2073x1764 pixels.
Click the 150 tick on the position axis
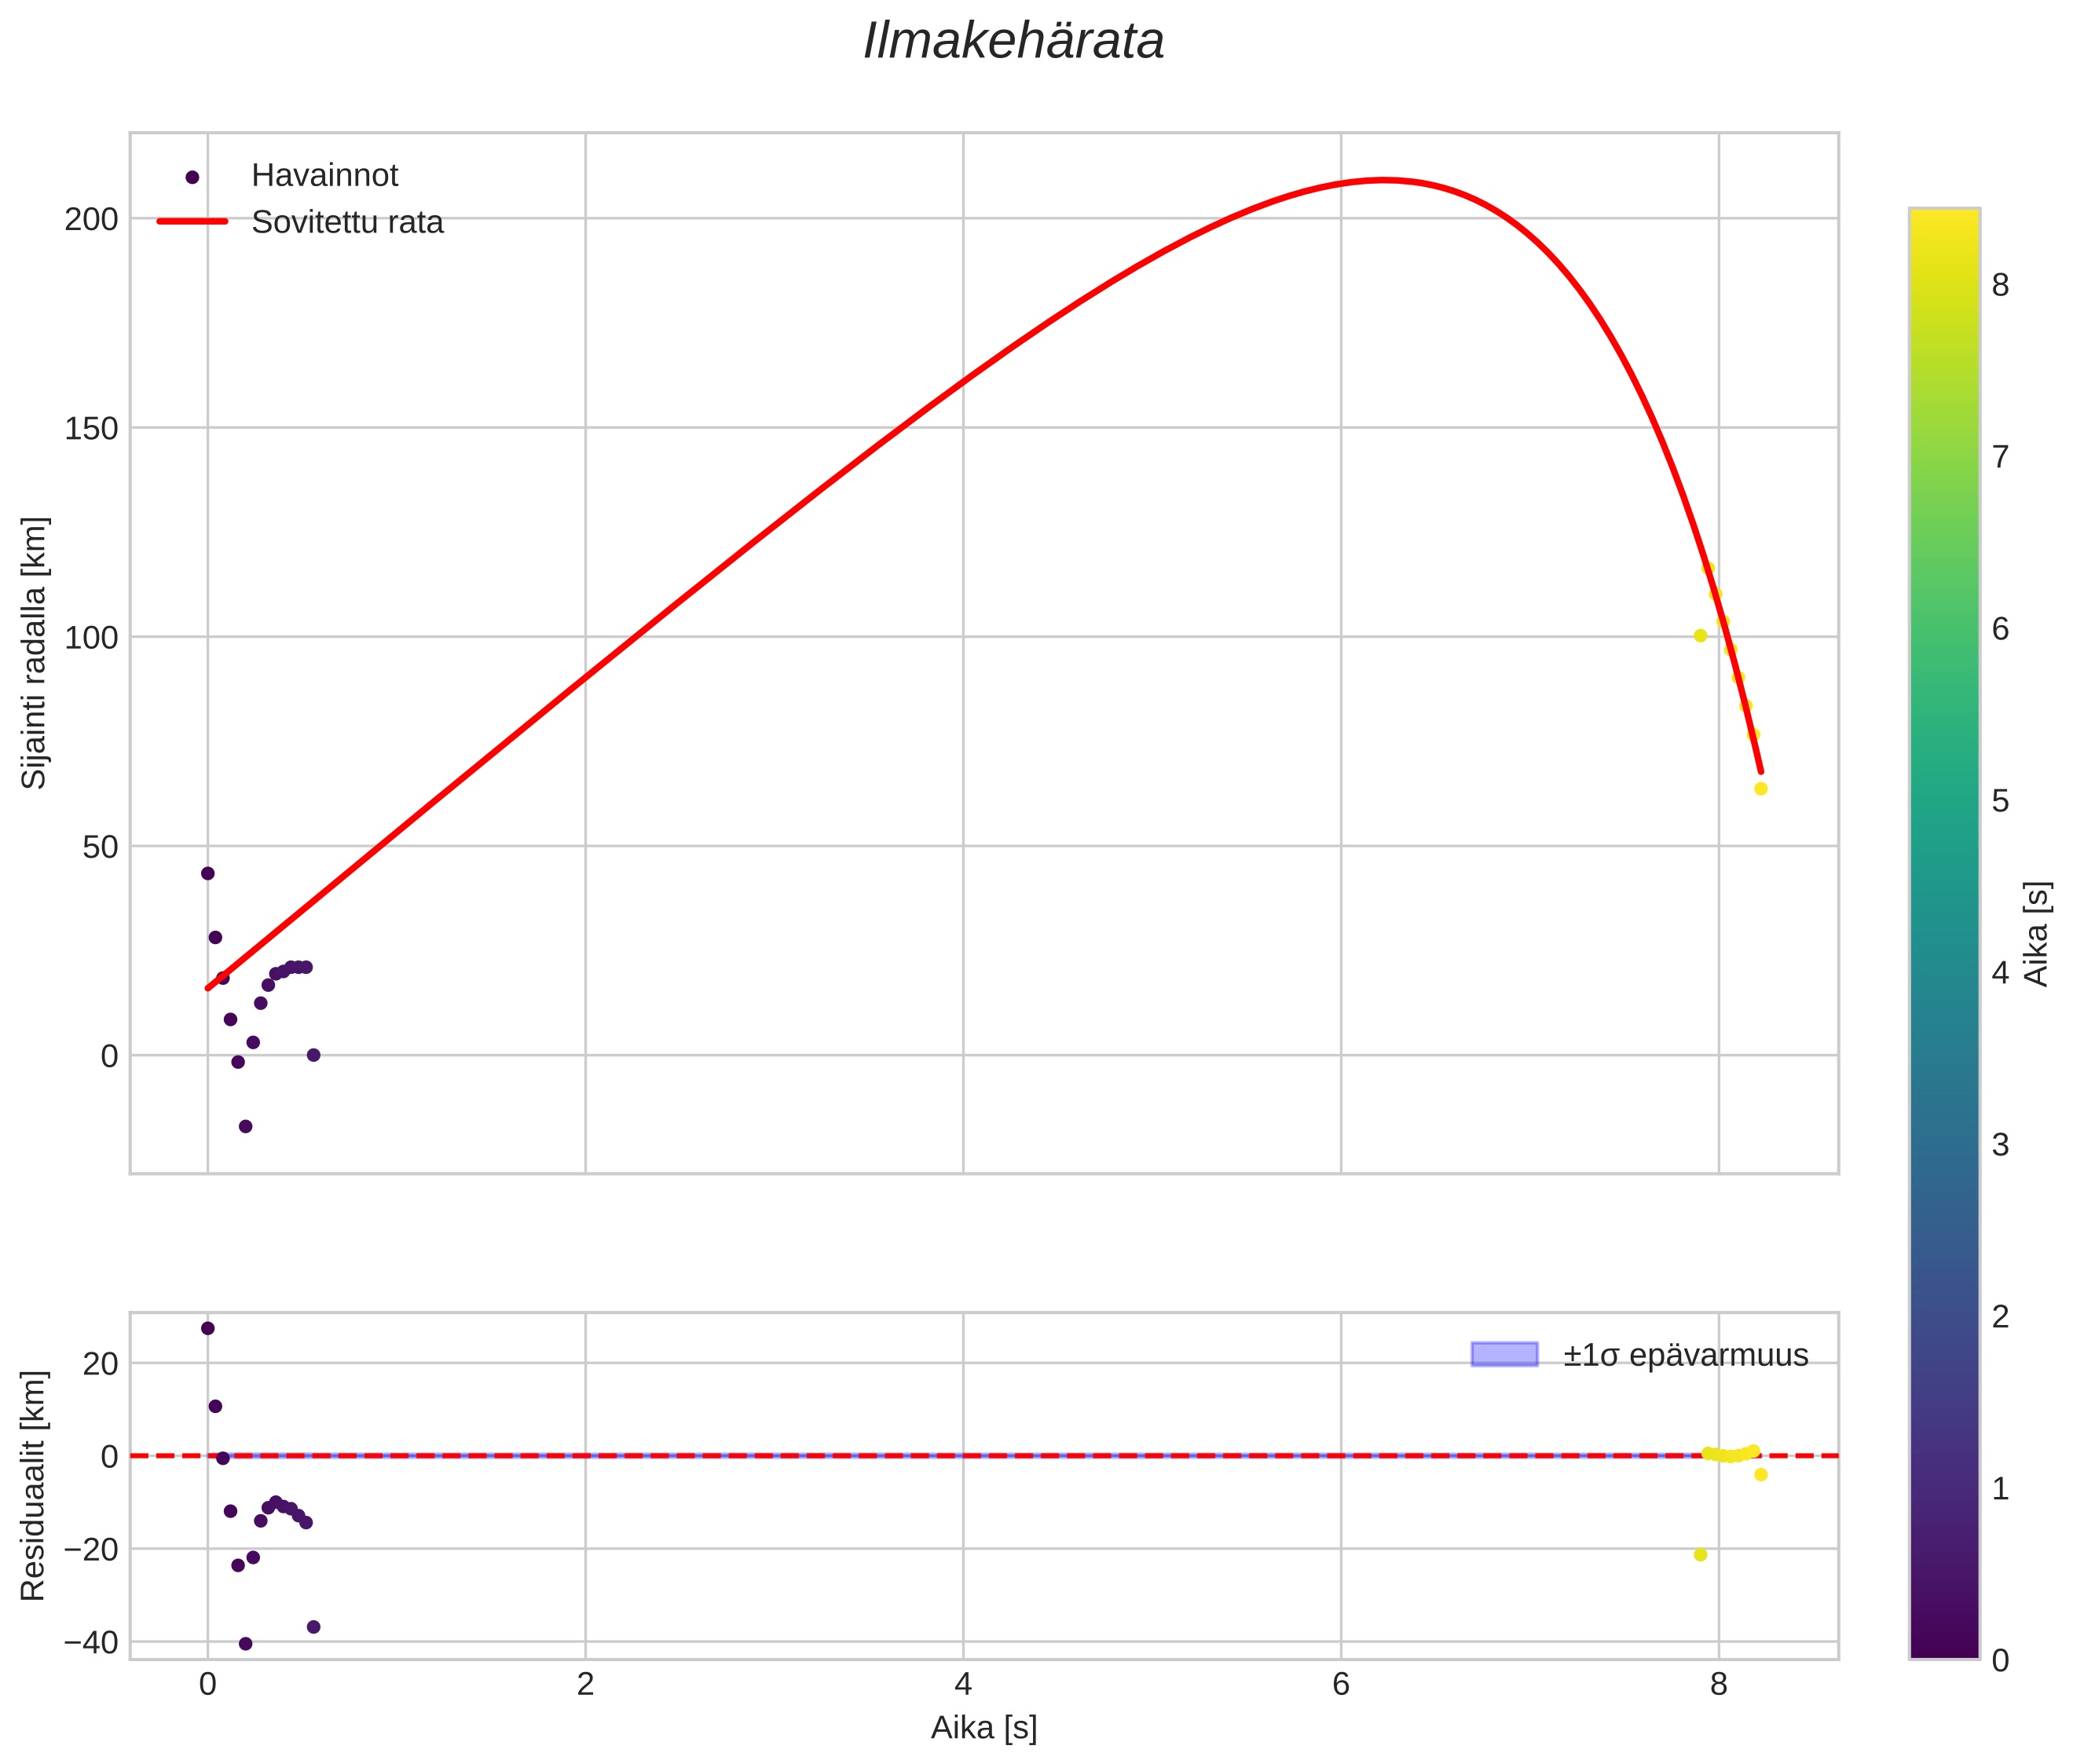tap(91, 428)
